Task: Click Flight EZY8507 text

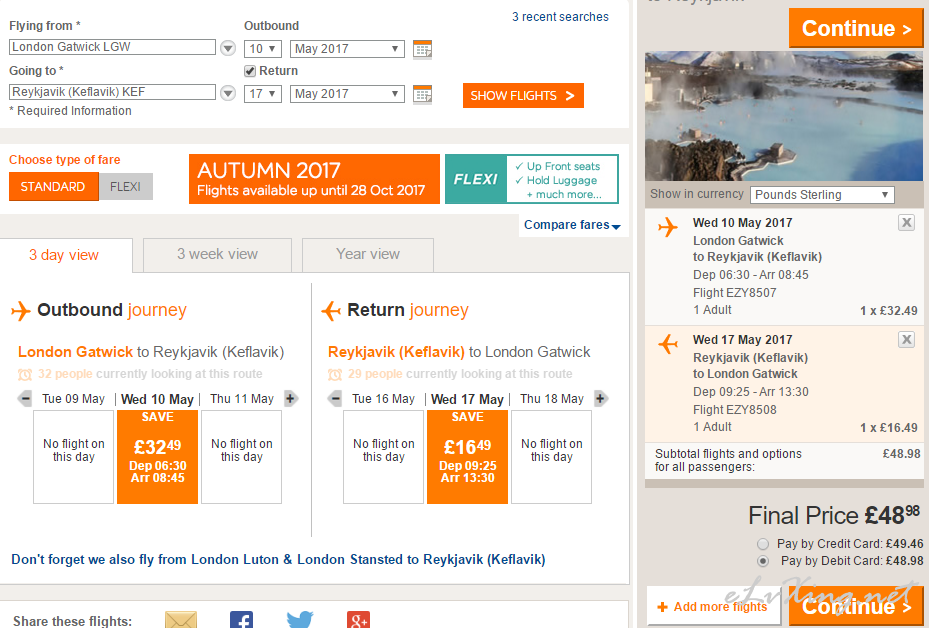Action: pos(735,293)
